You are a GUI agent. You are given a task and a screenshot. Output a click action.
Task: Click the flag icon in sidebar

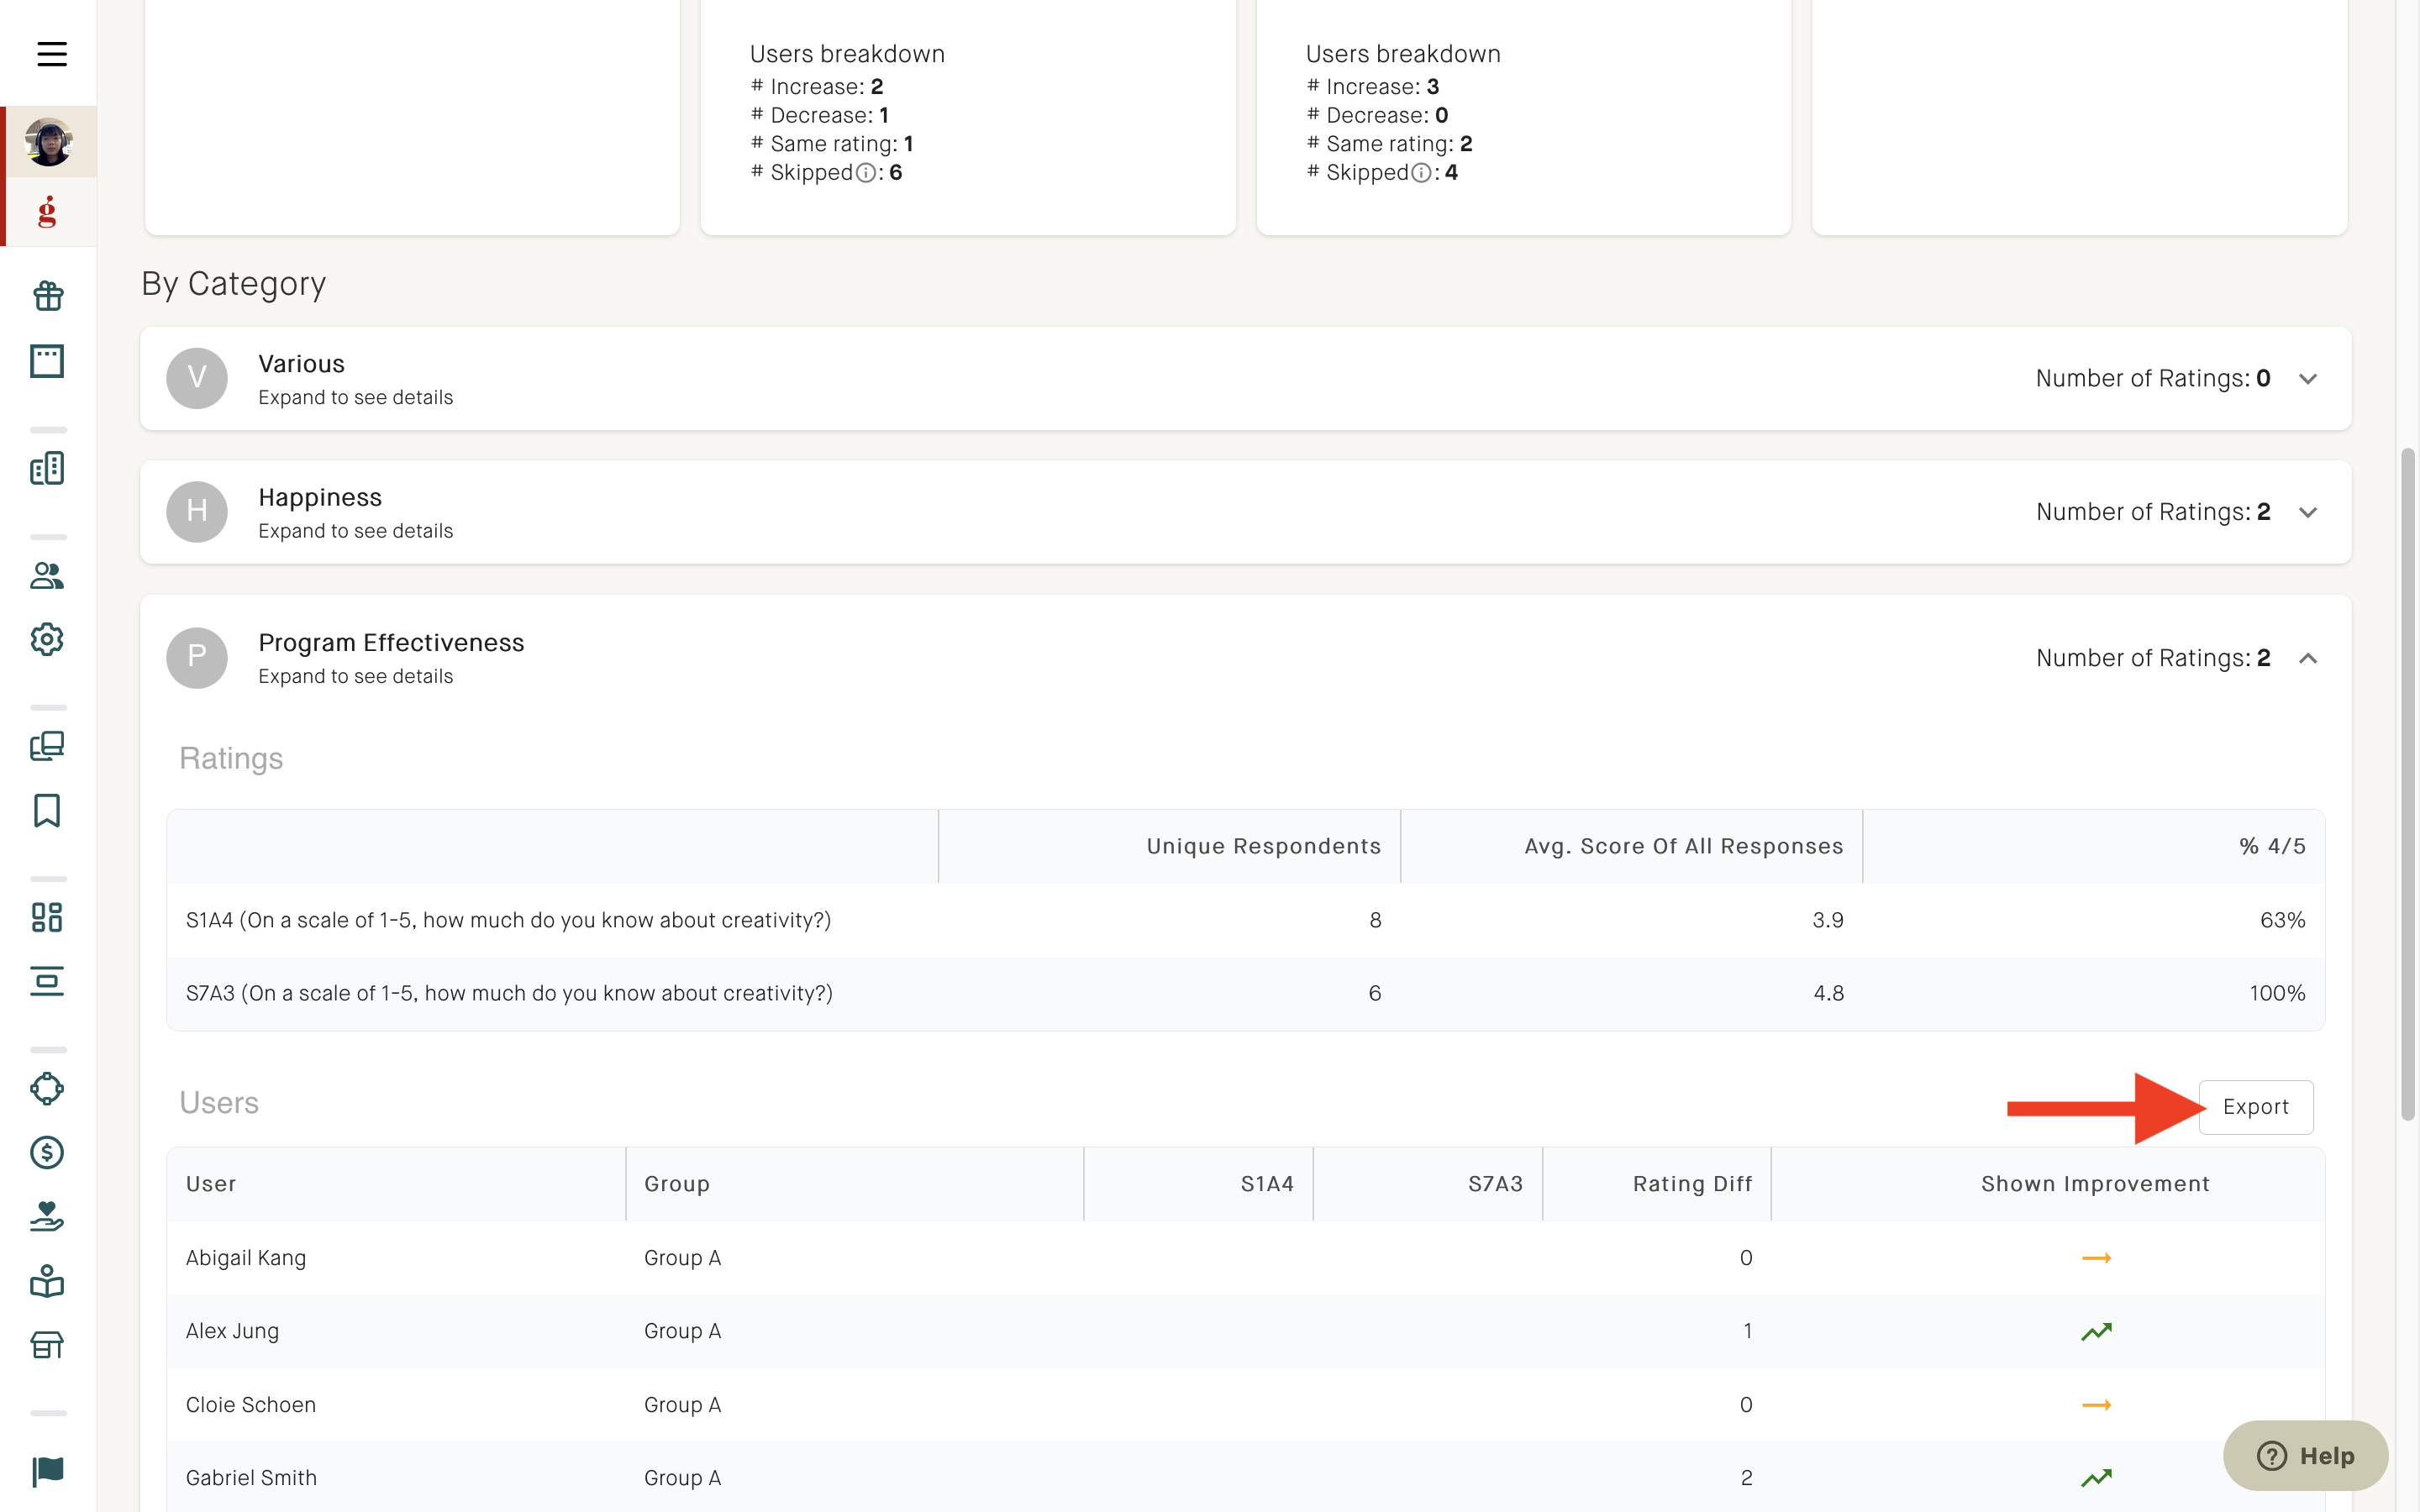coord(48,1471)
